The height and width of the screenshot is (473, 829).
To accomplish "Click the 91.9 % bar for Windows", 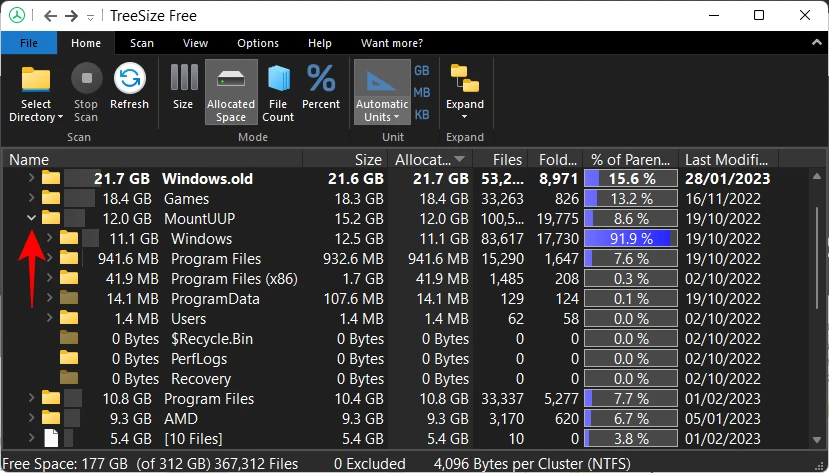I will point(630,238).
